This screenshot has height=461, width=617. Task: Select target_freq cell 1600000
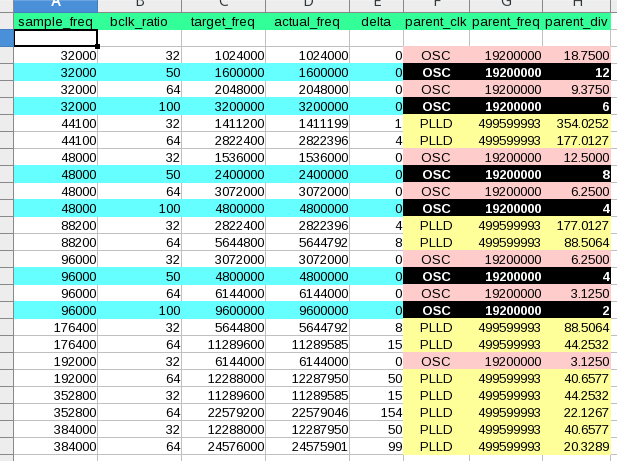click(223, 72)
